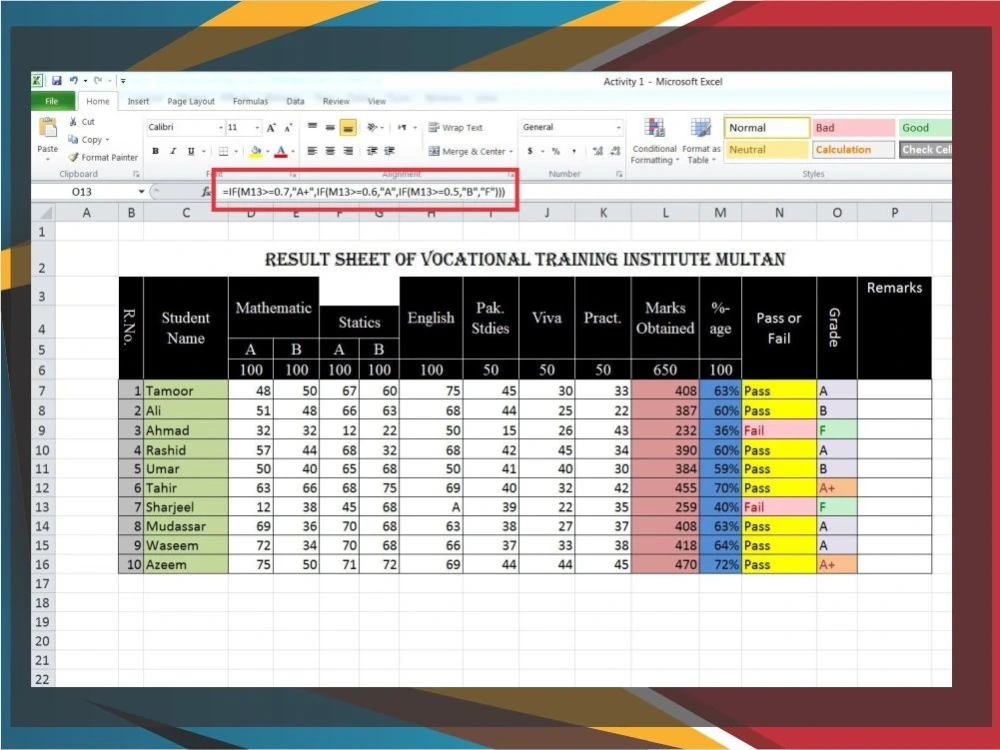Select cell with student name Sharjeel
This screenshot has width=1000, height=750.
point(186,507)
